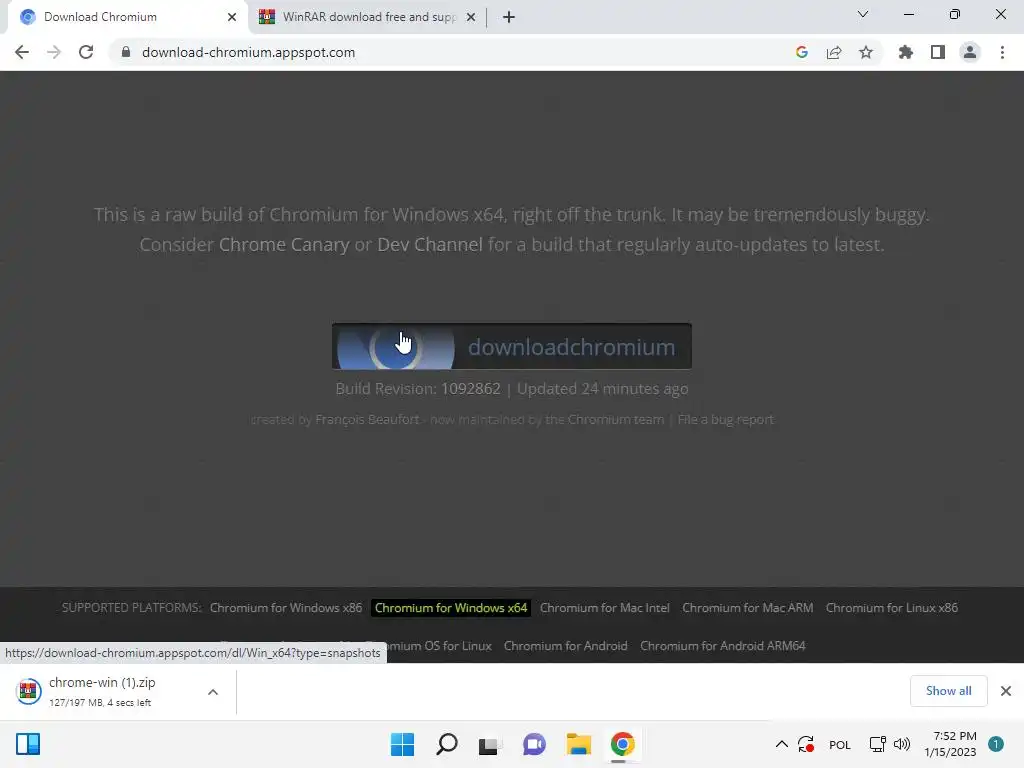Close the WinRAR download tab
Viewport: 1024px width, 768px height.
point(471,17)
